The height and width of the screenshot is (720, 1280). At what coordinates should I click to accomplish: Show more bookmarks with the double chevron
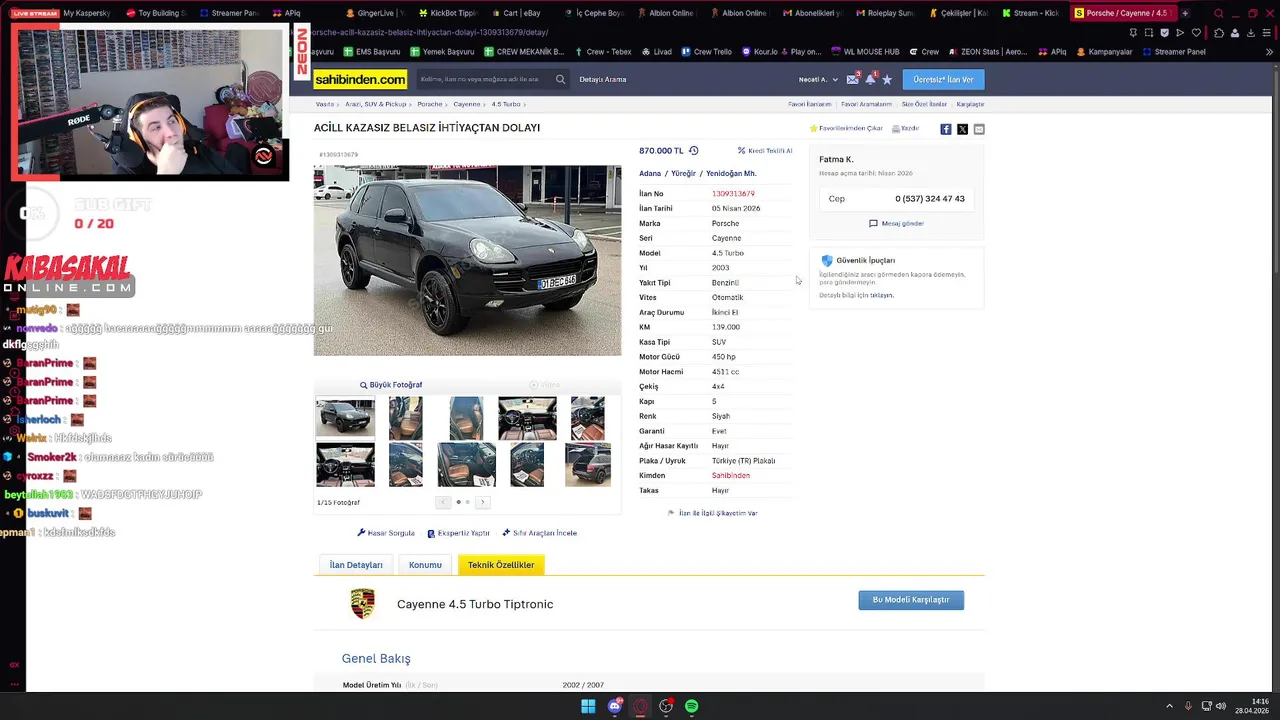(1268, 52)
